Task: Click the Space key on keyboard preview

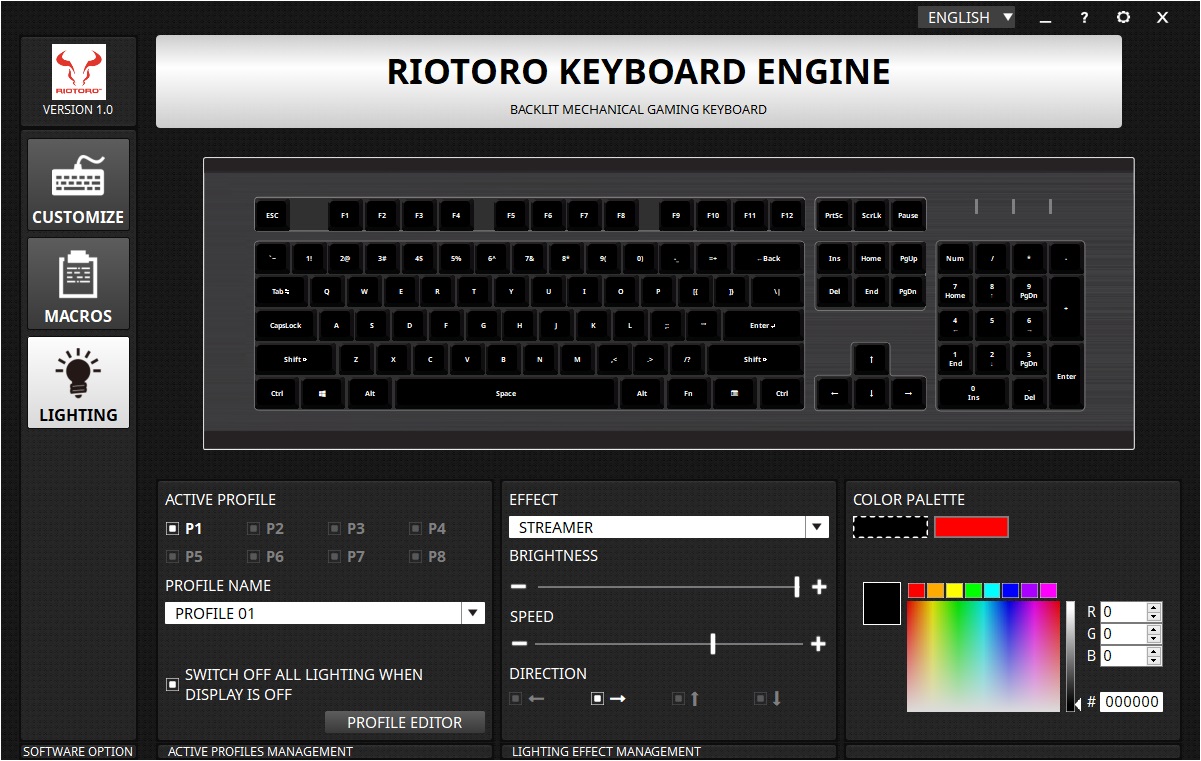Action: (x=506, y=393)
